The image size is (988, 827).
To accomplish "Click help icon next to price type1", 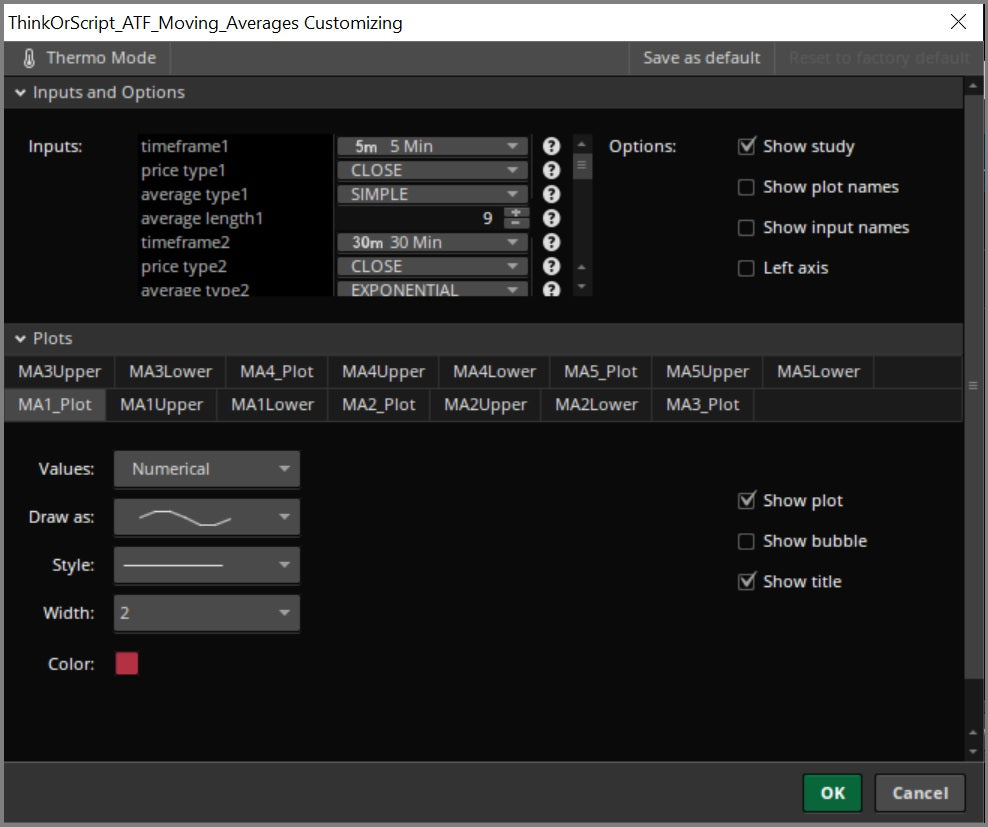I will [551, 170].
